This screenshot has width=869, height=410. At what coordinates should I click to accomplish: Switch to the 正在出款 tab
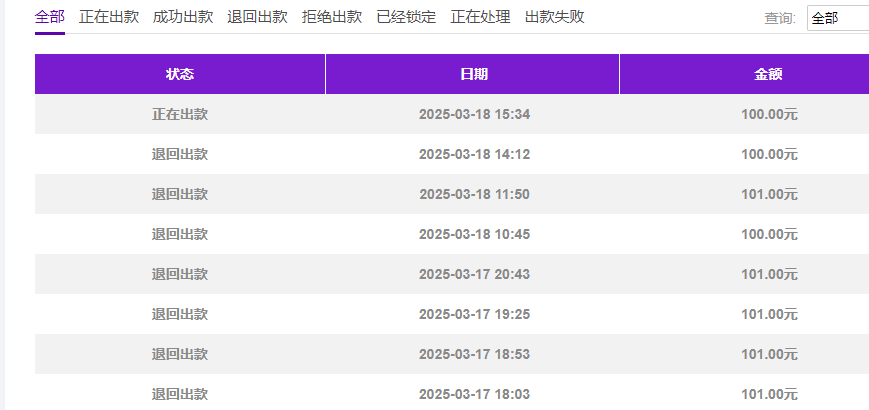[109, 17]
